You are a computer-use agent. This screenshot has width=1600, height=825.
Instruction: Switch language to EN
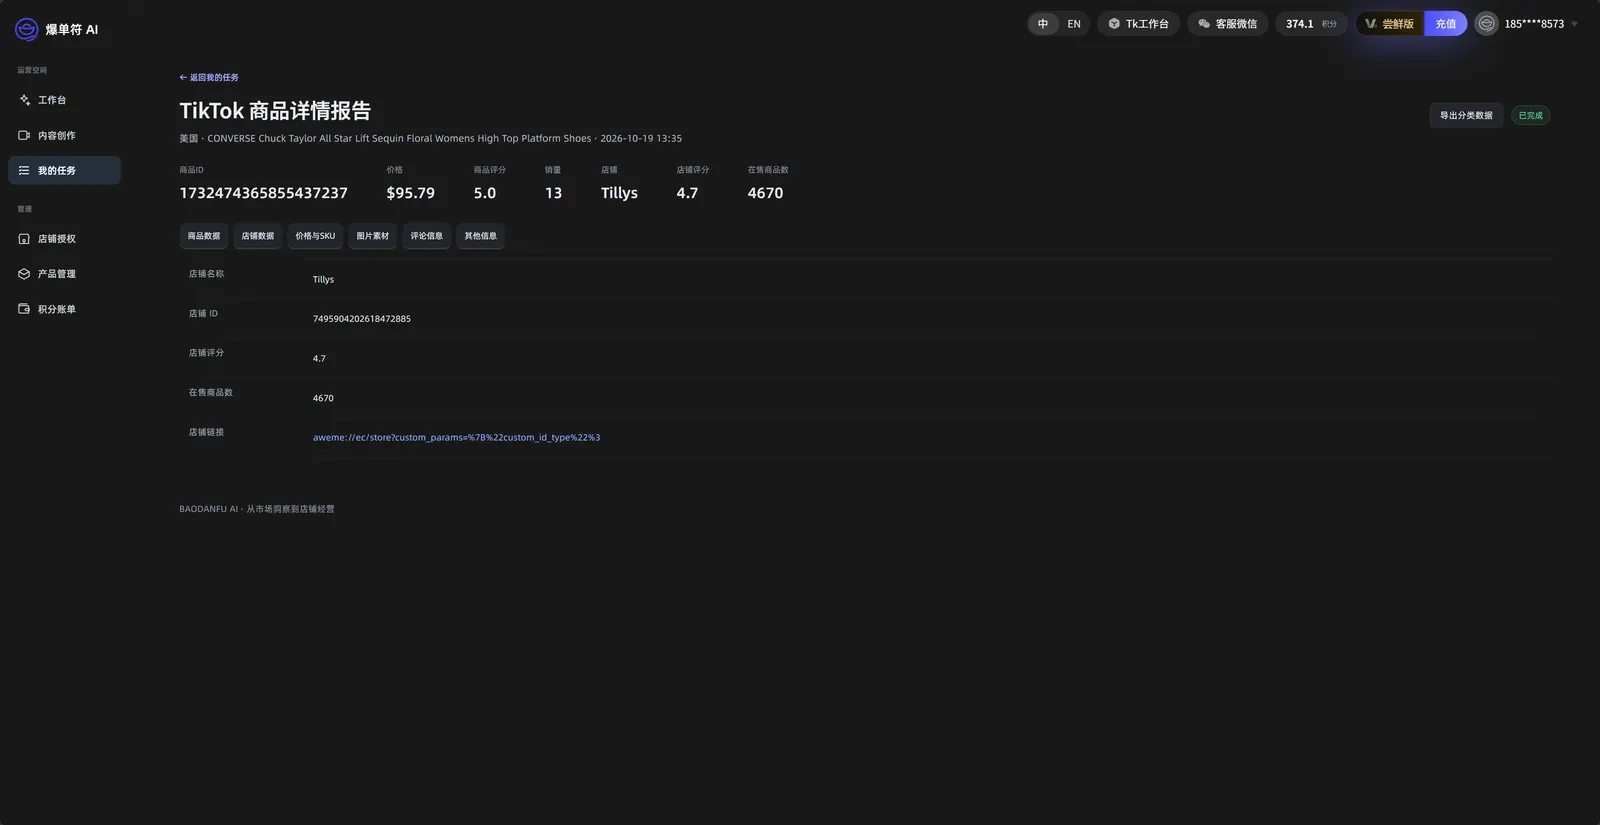(x=1074, y=24)
